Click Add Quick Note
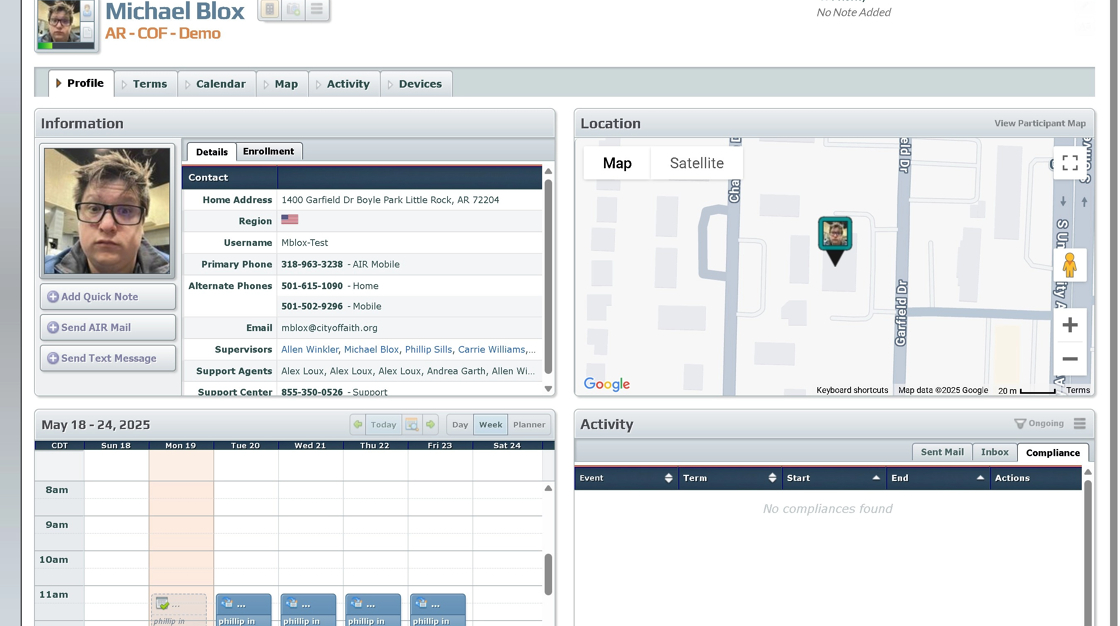The image size is (1120, 626). click(108, 297)
